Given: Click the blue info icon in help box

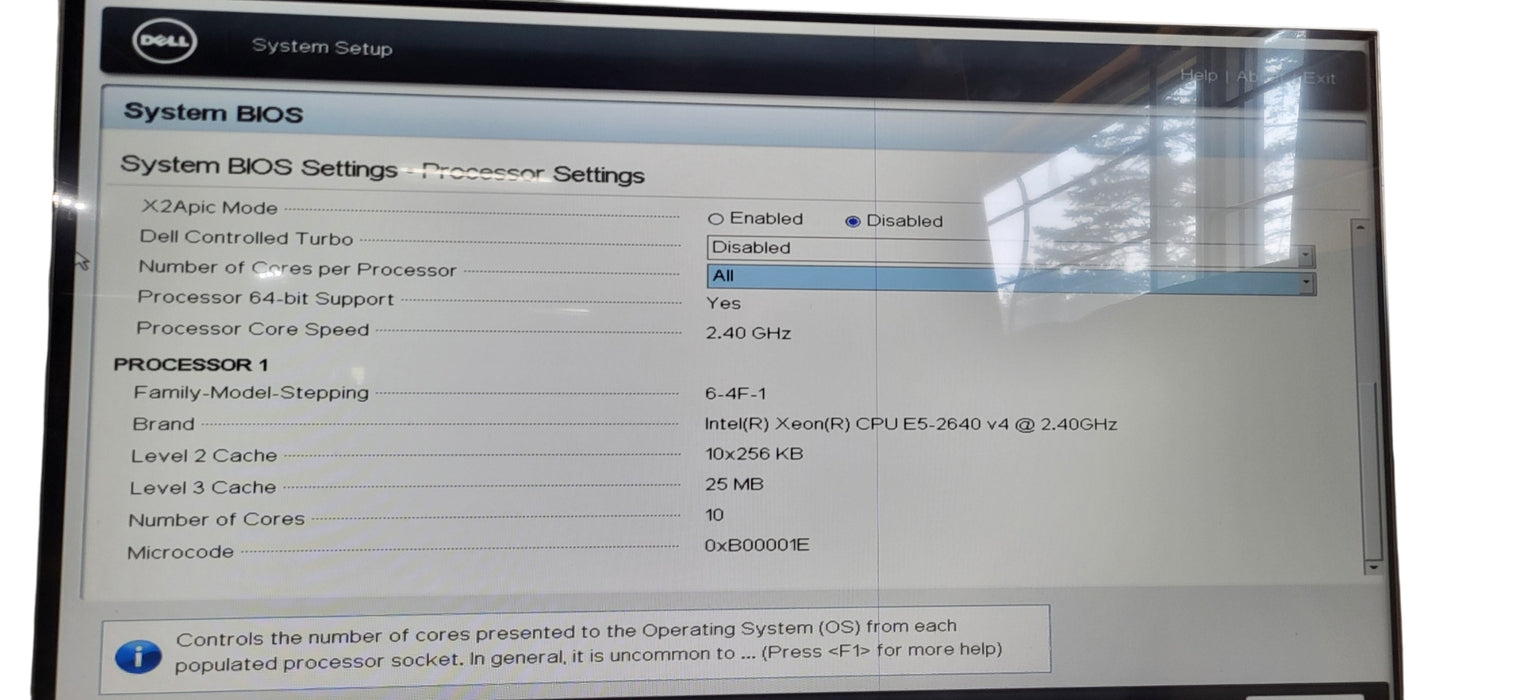Looking at the screenshot, I should click(x=138, y=656).
